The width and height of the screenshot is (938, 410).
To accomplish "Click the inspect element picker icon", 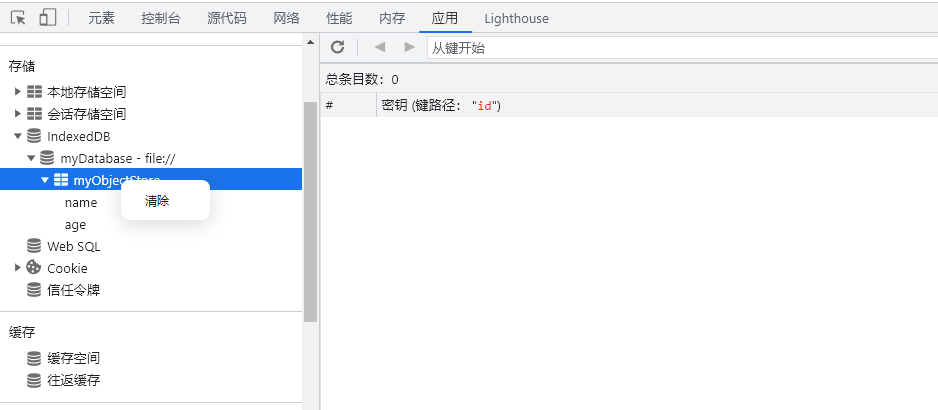I will [x=18, y=18].
